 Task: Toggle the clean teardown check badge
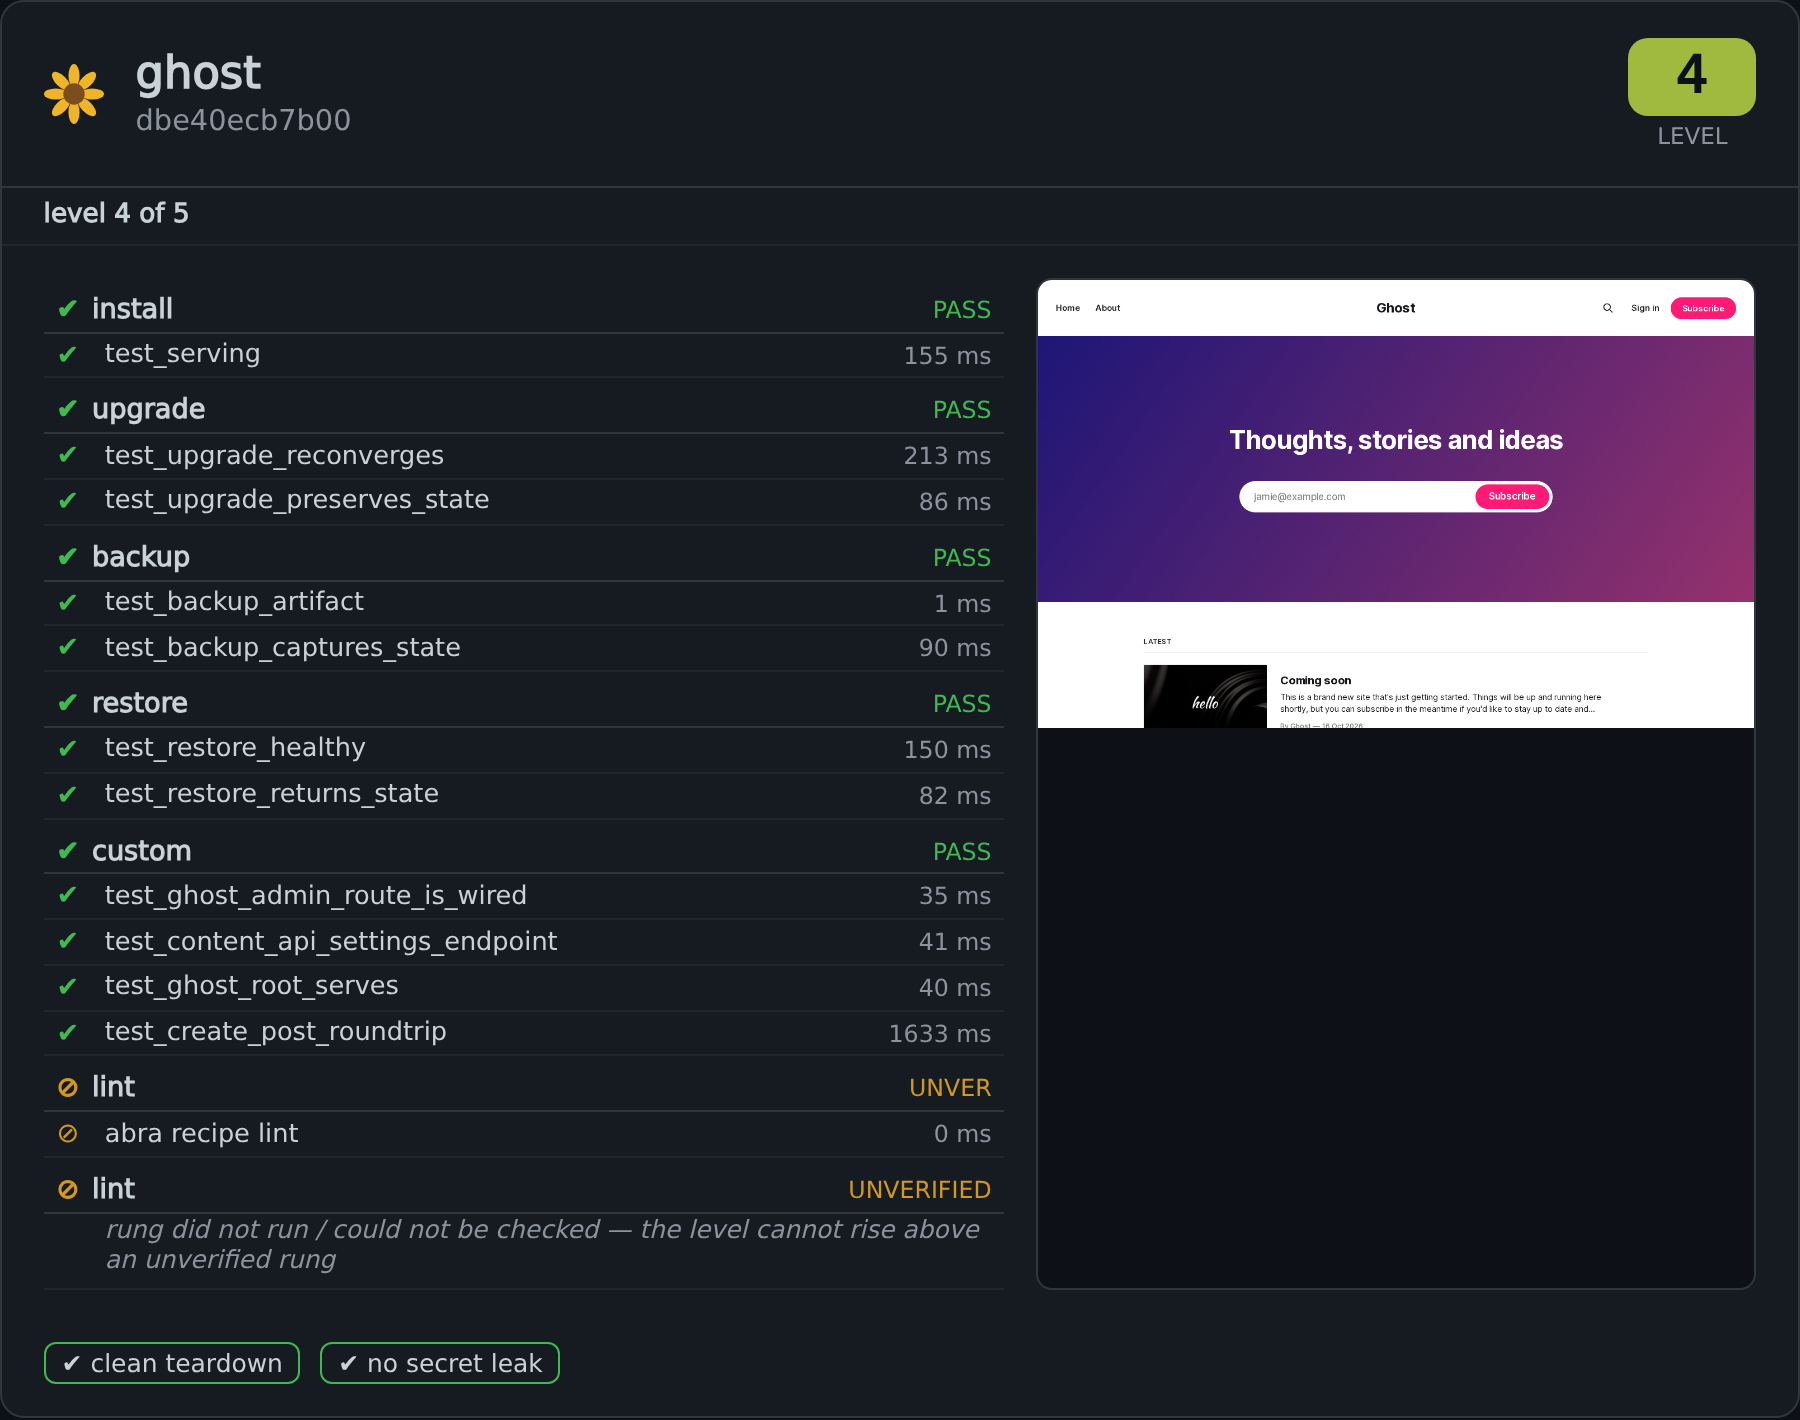[x=172, y=1363]
